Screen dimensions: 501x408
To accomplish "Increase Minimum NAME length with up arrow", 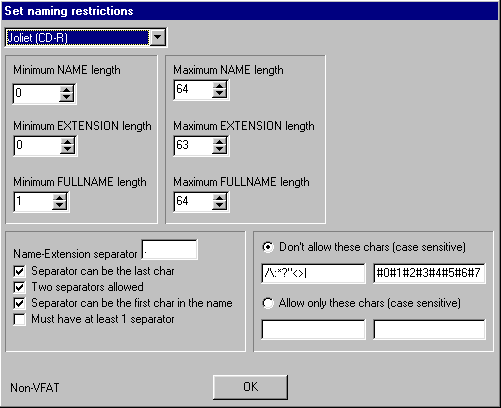I will coord(66,90).
